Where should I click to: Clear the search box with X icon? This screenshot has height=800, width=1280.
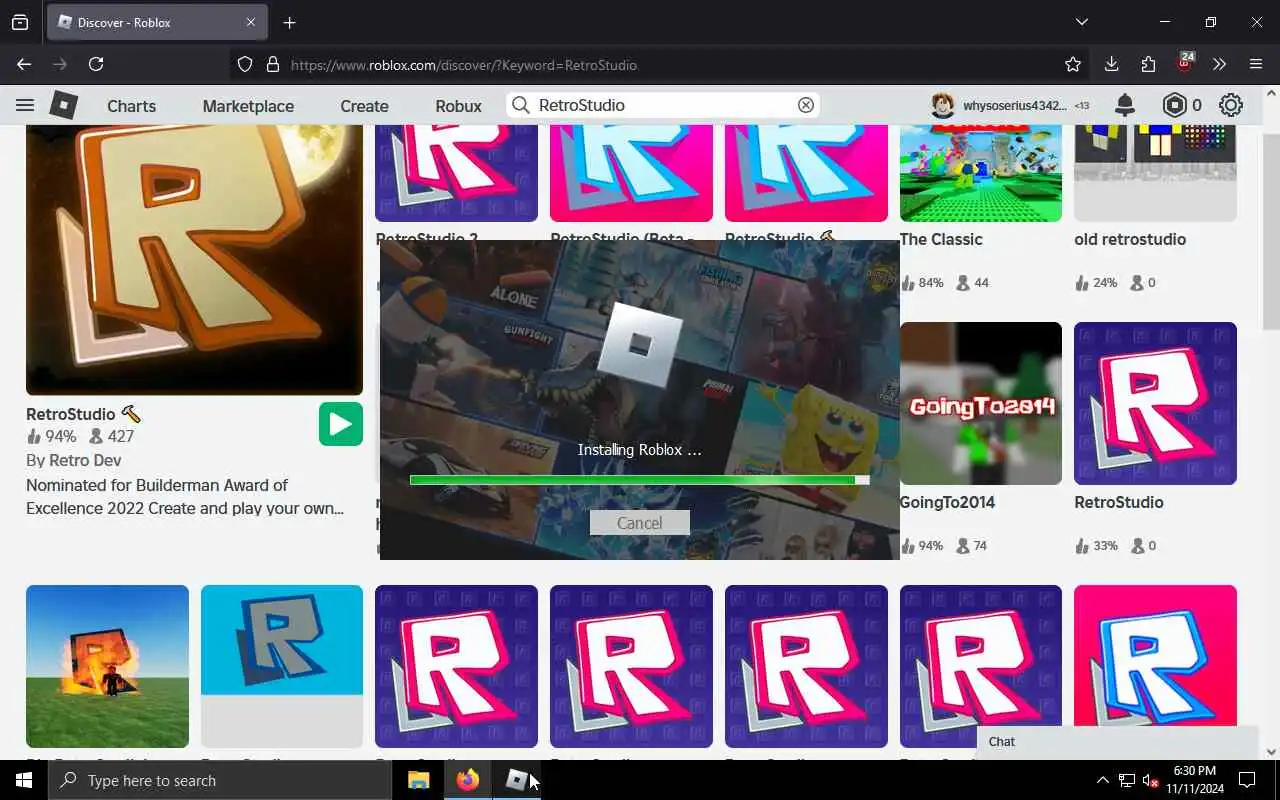(805, 105)
